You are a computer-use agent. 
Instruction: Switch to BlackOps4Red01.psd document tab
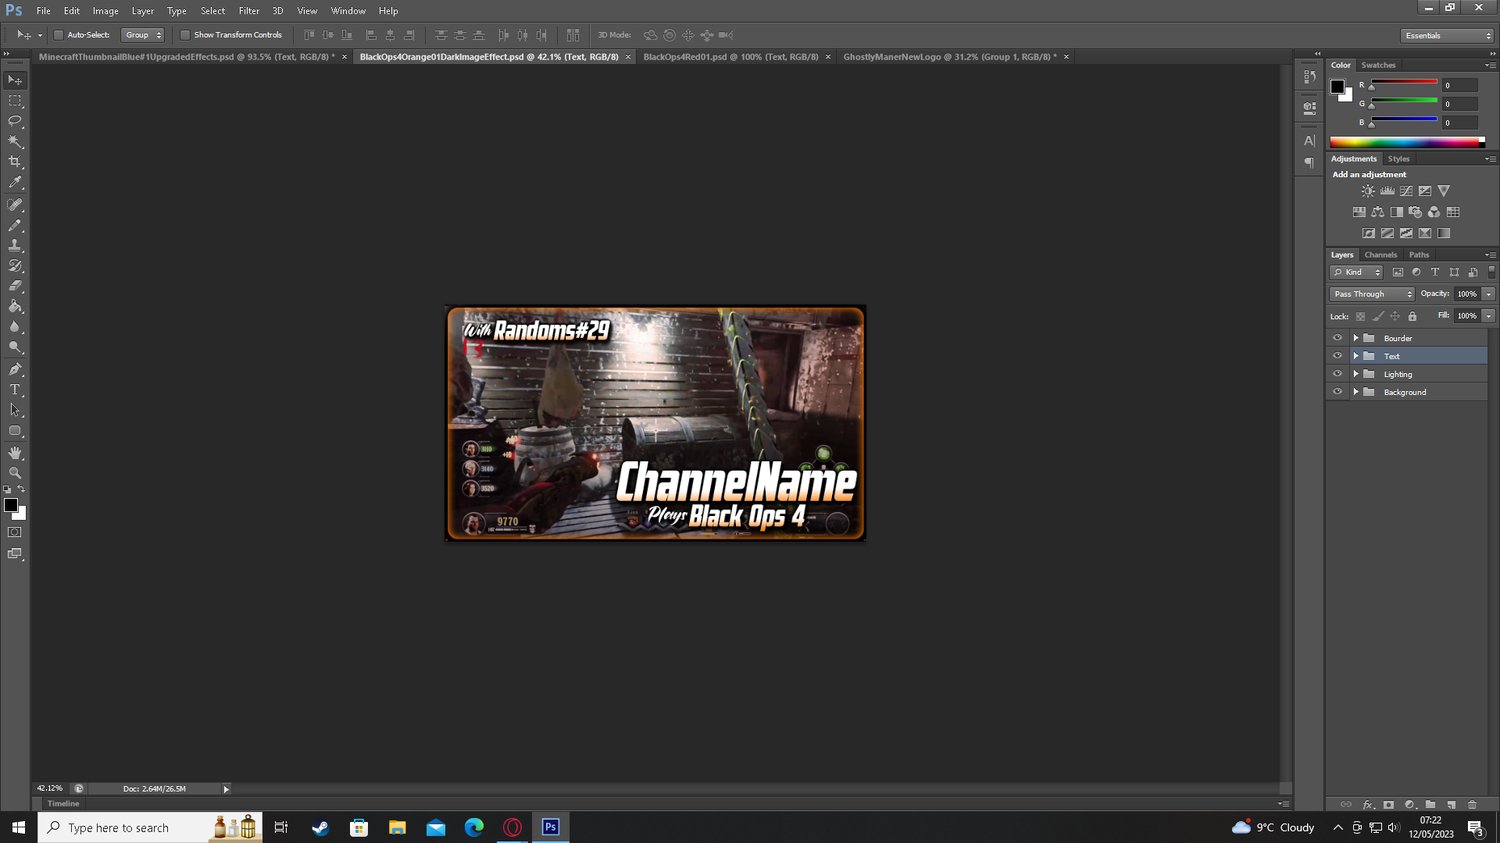pyautogui.click(x=731, y=57)
